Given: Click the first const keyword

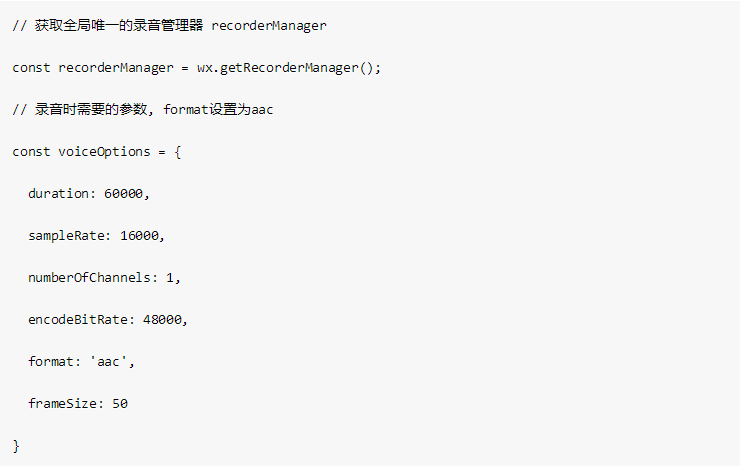Looking at the screenshot, I should (31, 68).
